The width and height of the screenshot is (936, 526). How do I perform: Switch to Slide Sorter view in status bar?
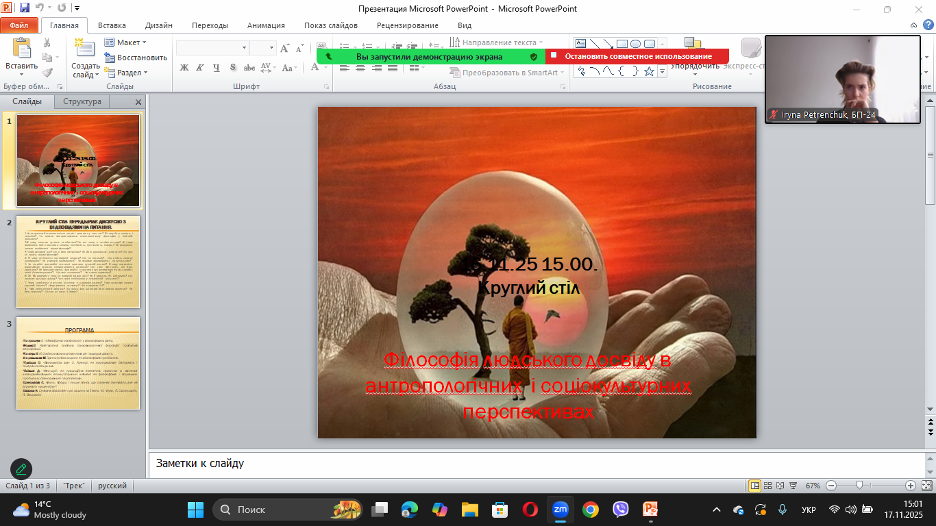click(768, 485)
